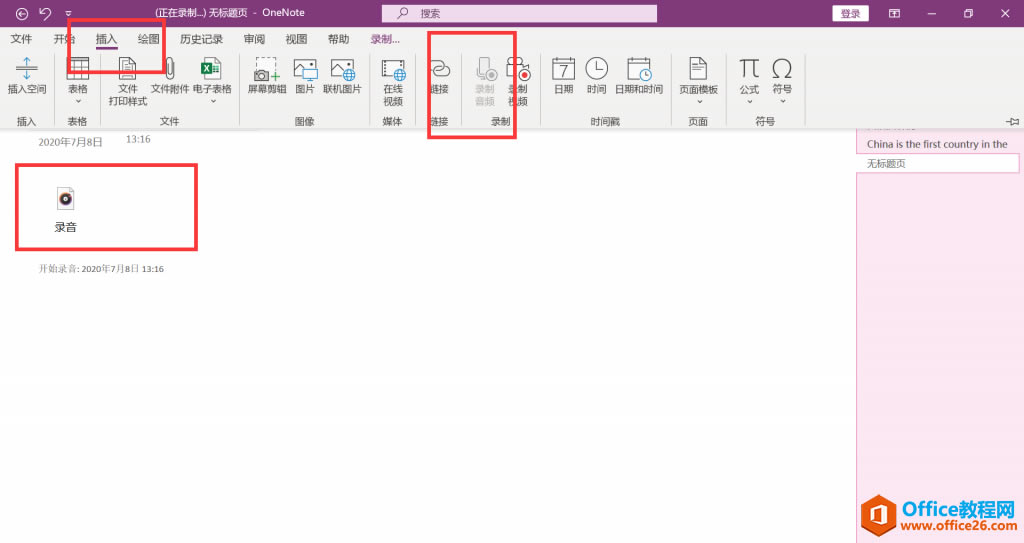The image size is (1024, 543).
Task: Switch to the View tab
Action: click(296, 39)
